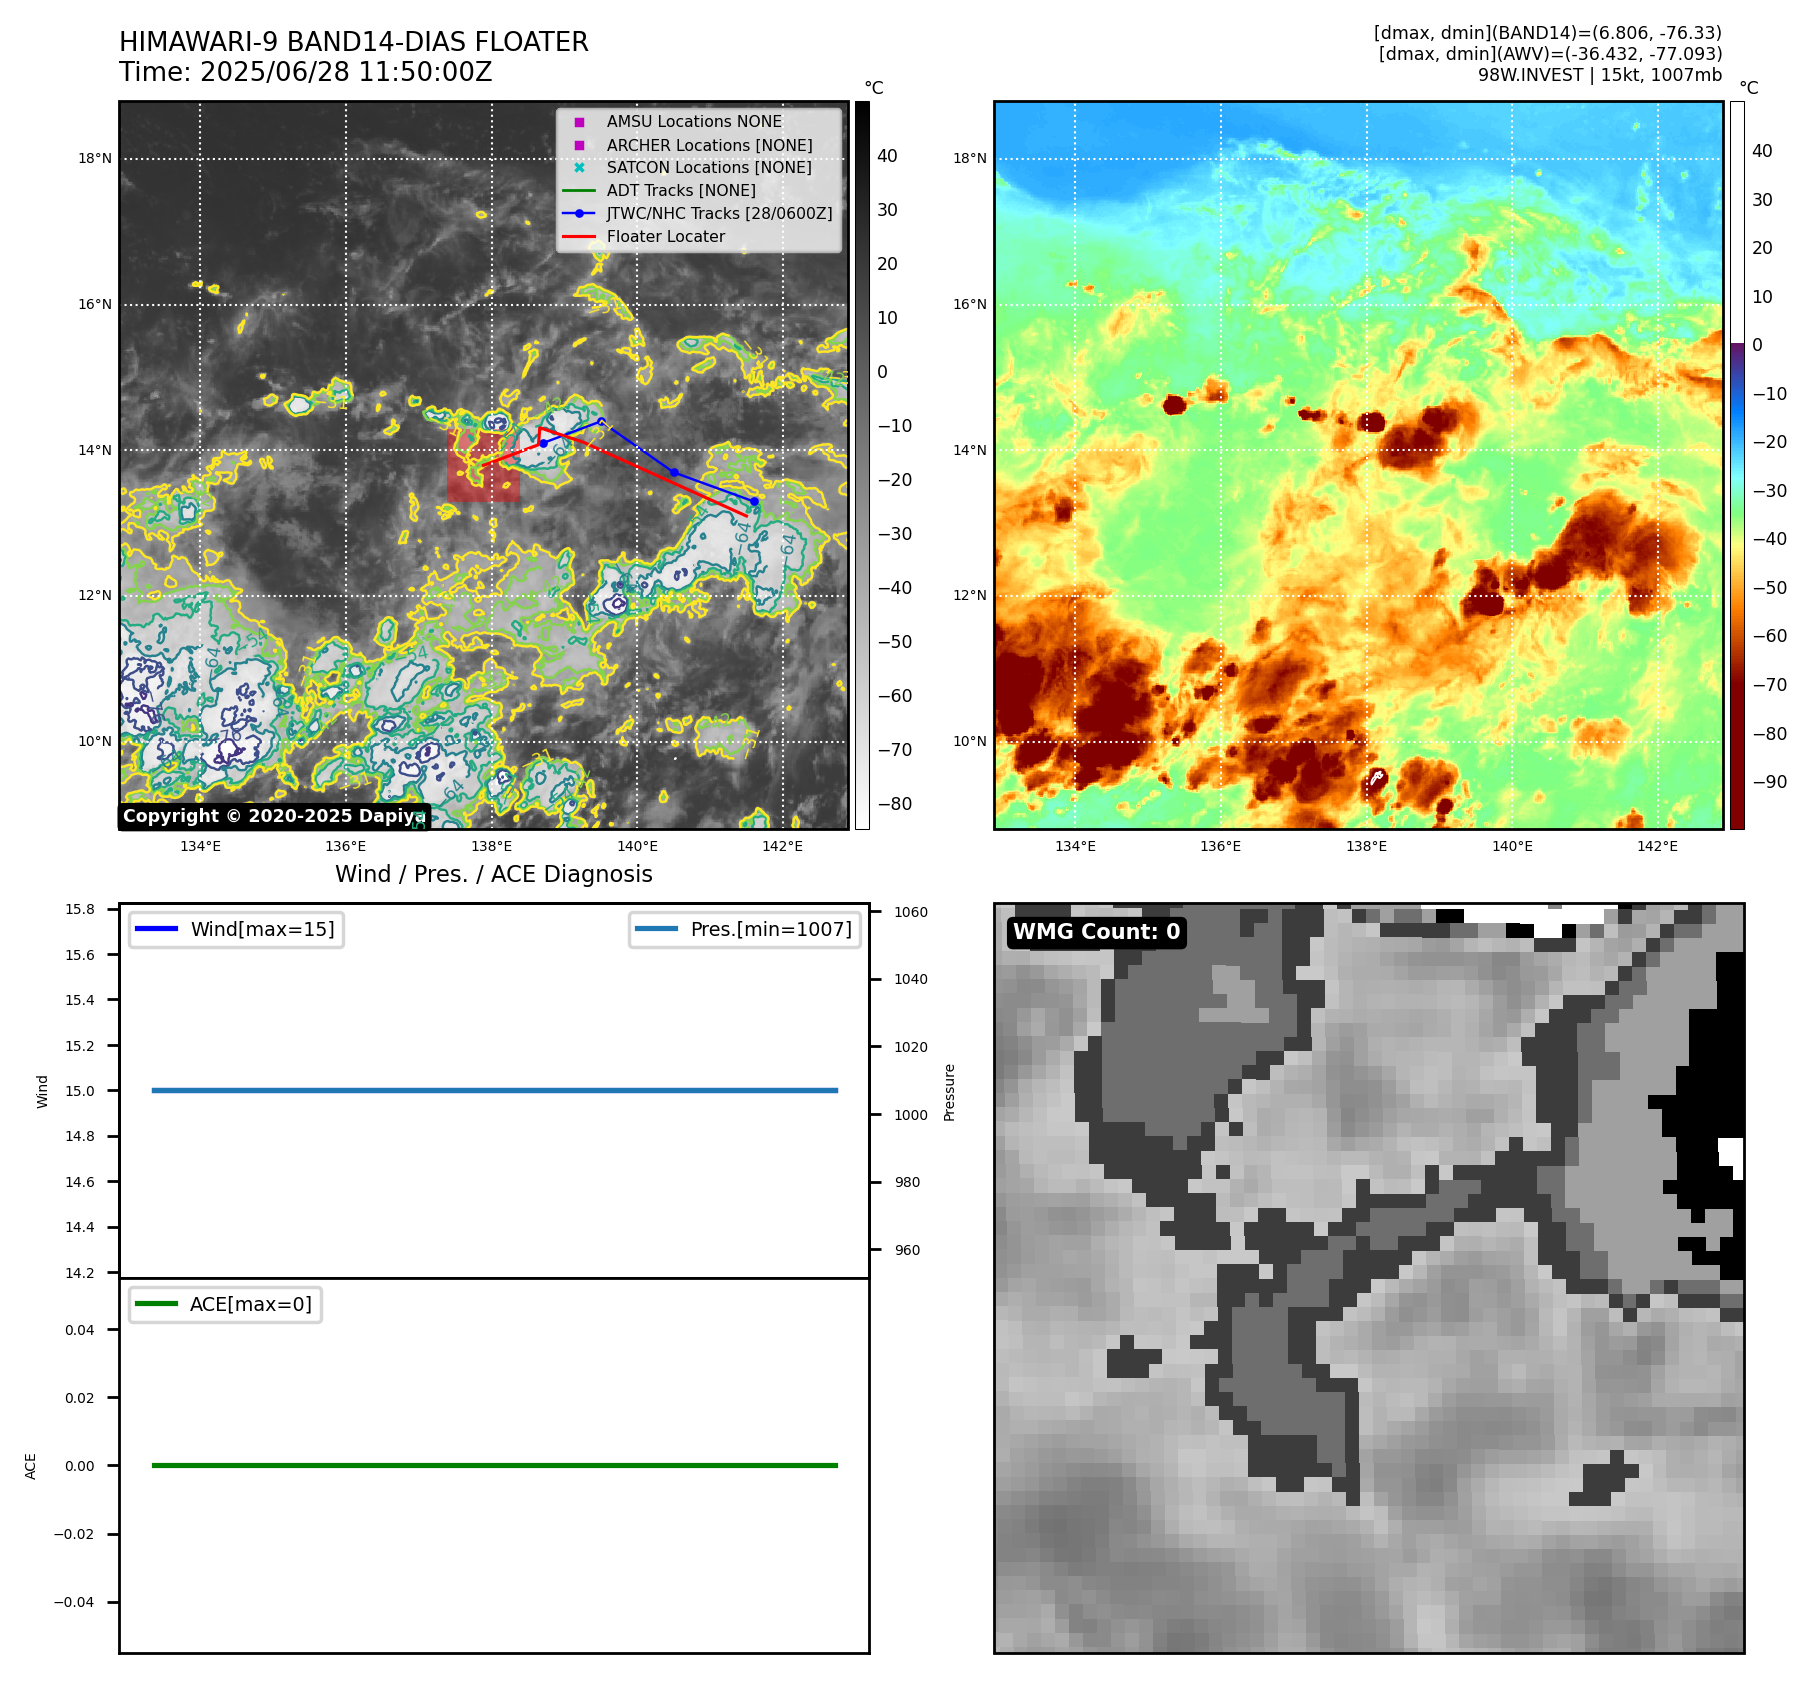The image size is (1813, 1690).
Task: Click the 134°E longitude label on left map
Action: pyautogui.click(x=200, y=846)
